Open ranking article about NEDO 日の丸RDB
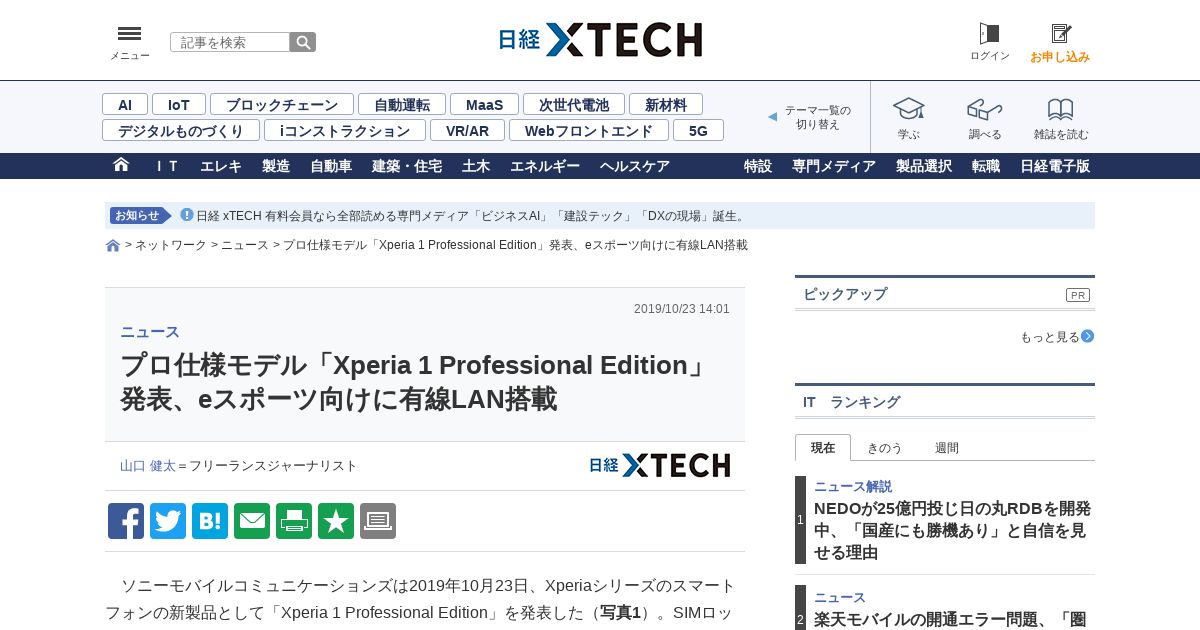This screenshot has width=1200, height=630. 952,530
